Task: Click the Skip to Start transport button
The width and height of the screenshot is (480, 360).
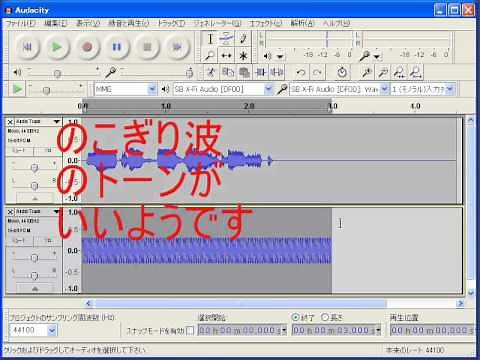Action: (x=27, y=47)
